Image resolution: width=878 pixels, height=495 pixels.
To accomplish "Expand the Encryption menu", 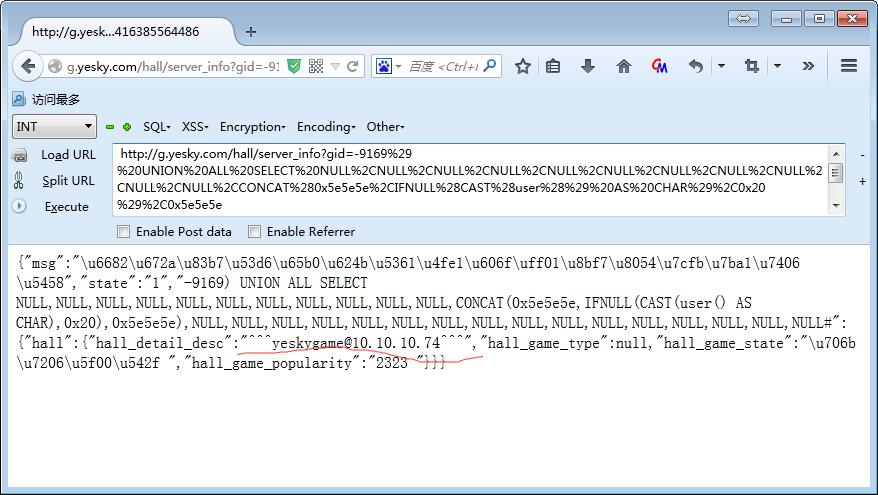I will coord(253,127).
